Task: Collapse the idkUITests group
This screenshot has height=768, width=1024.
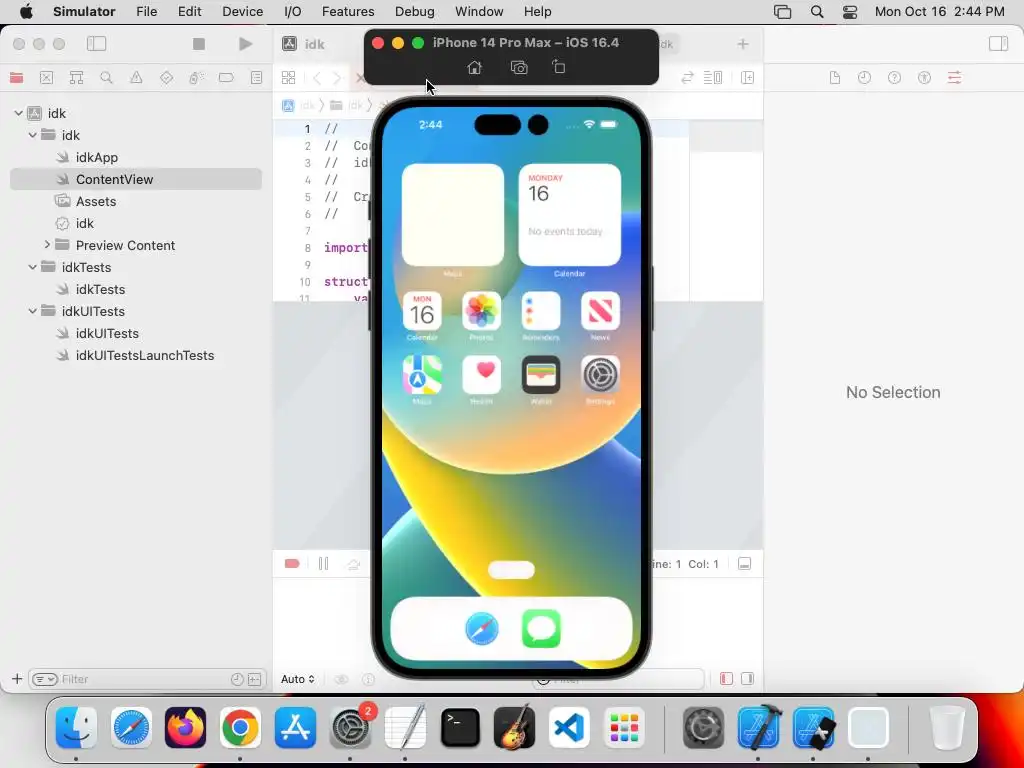Action: [x=33, y=311]
